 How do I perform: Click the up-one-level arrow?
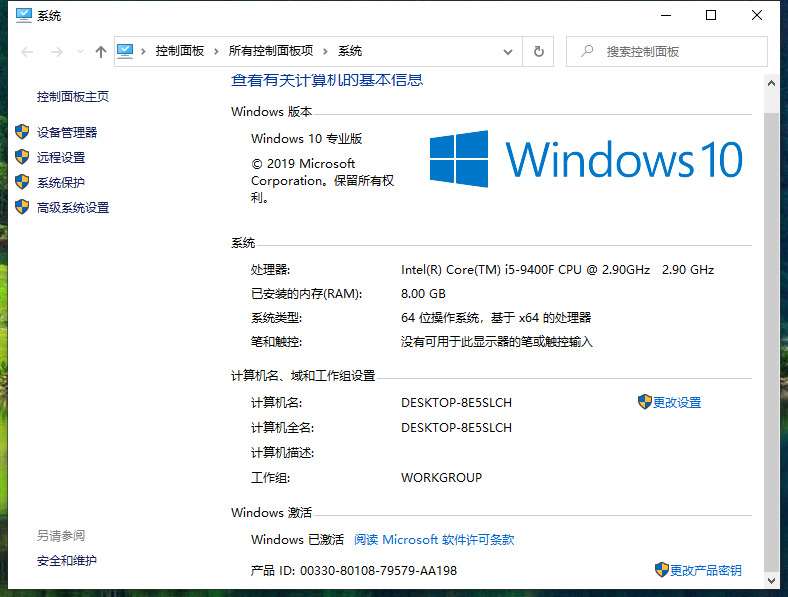(x=100, y=52)
